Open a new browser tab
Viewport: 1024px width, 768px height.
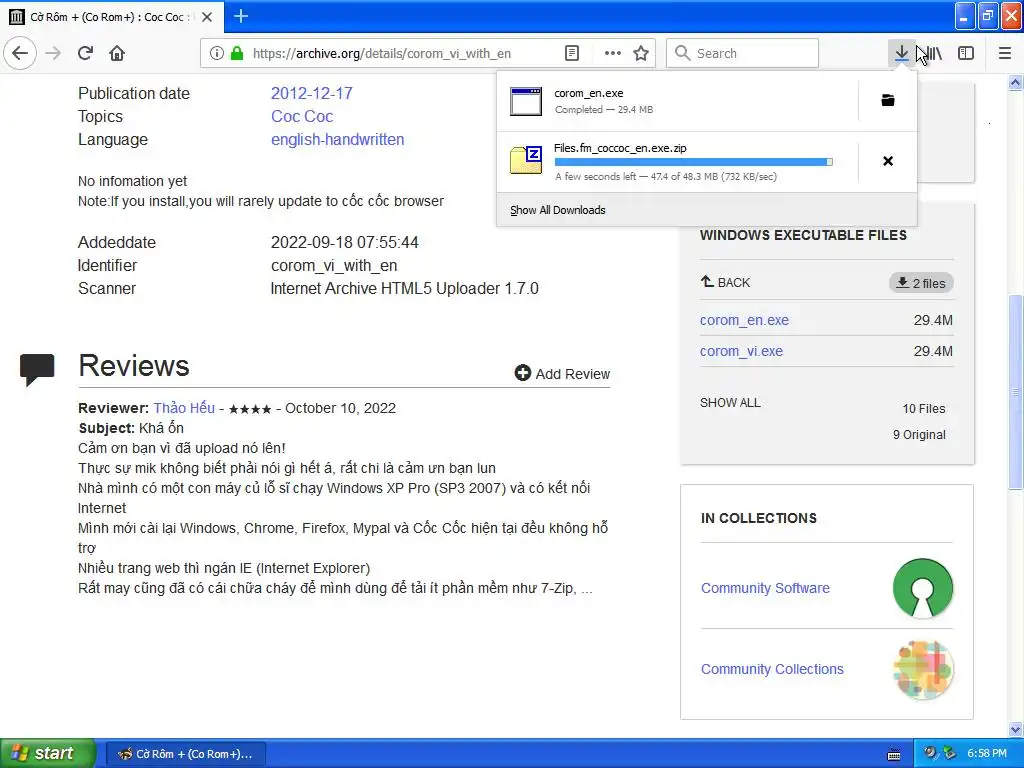tap(240, 16)
